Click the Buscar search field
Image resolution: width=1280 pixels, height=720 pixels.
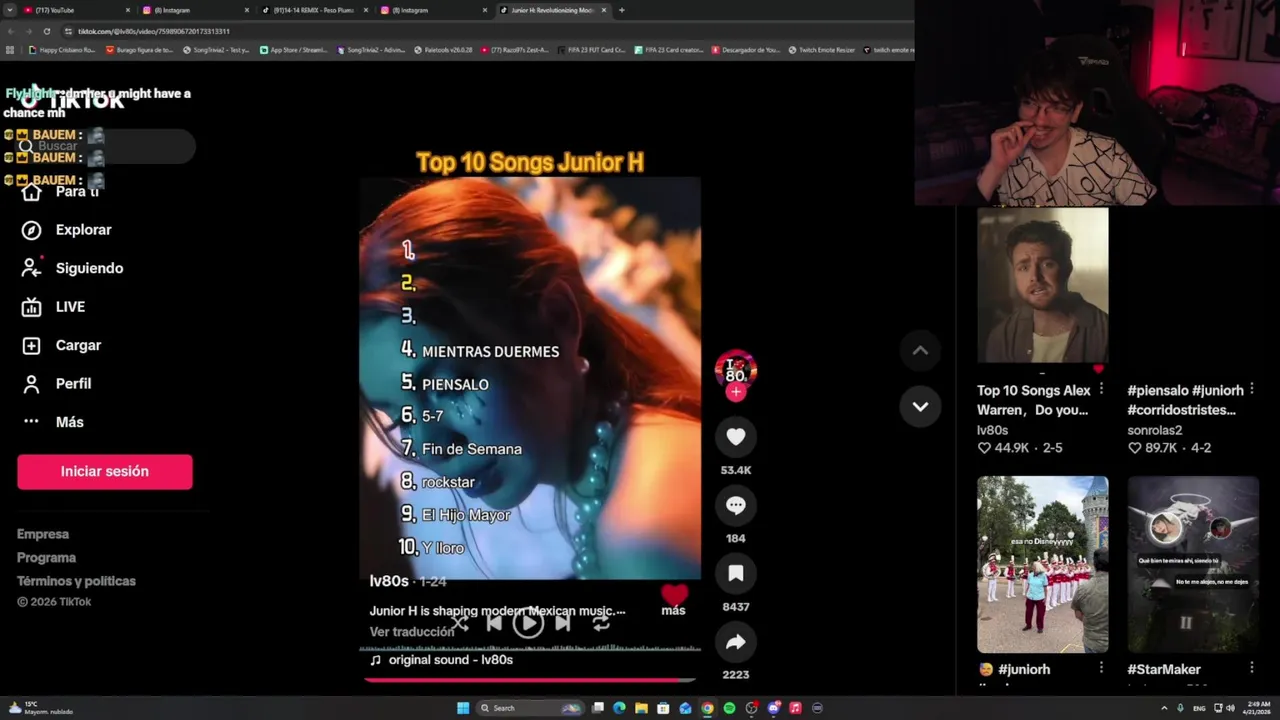pyautogui.click(x=105, y=146)
